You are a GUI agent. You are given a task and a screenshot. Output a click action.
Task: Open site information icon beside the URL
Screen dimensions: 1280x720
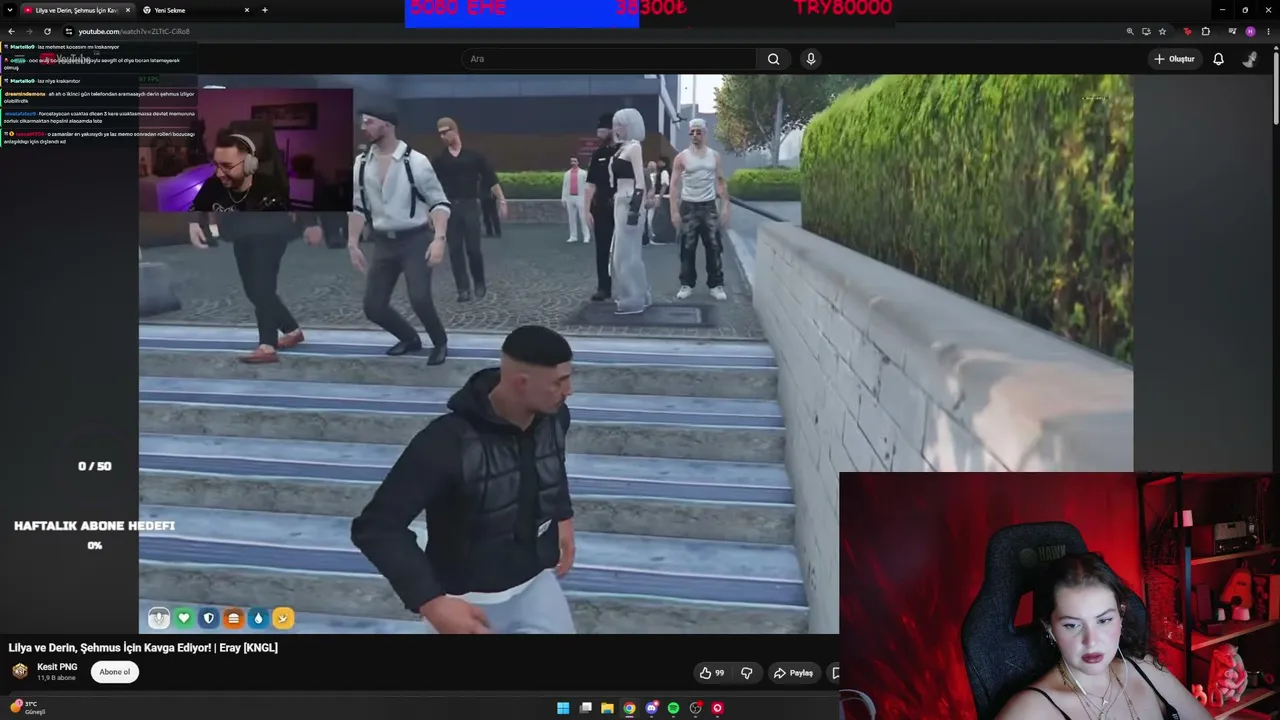[x=68, y=31]
